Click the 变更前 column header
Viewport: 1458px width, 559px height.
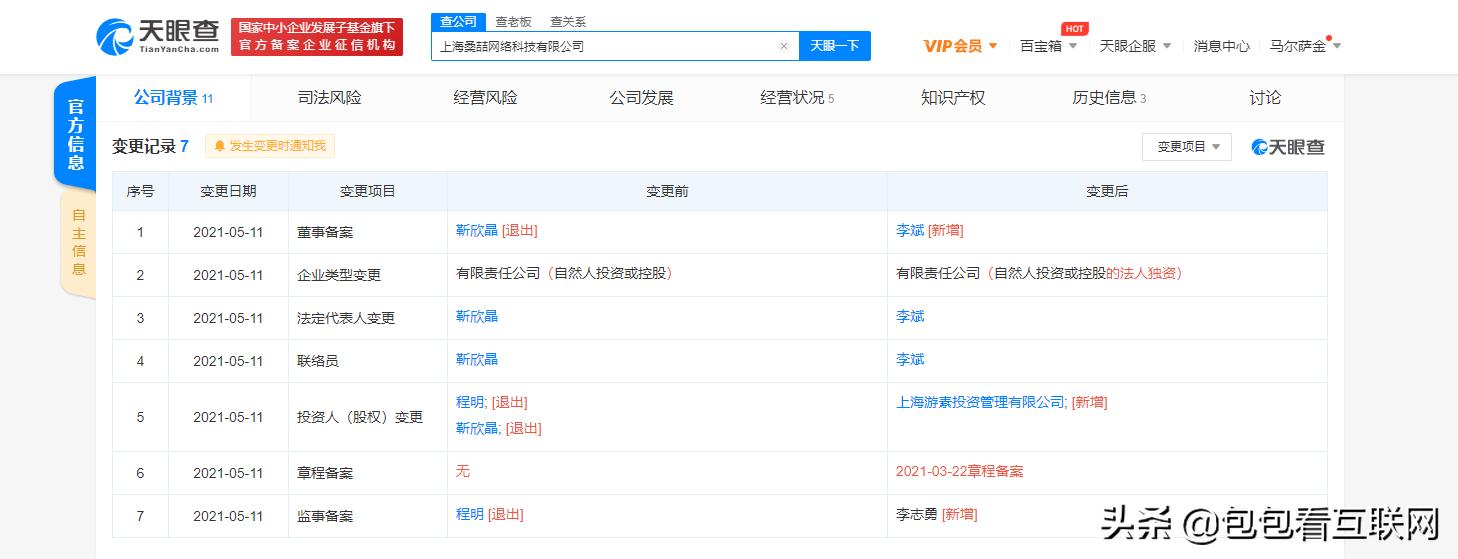coord(667,191)
